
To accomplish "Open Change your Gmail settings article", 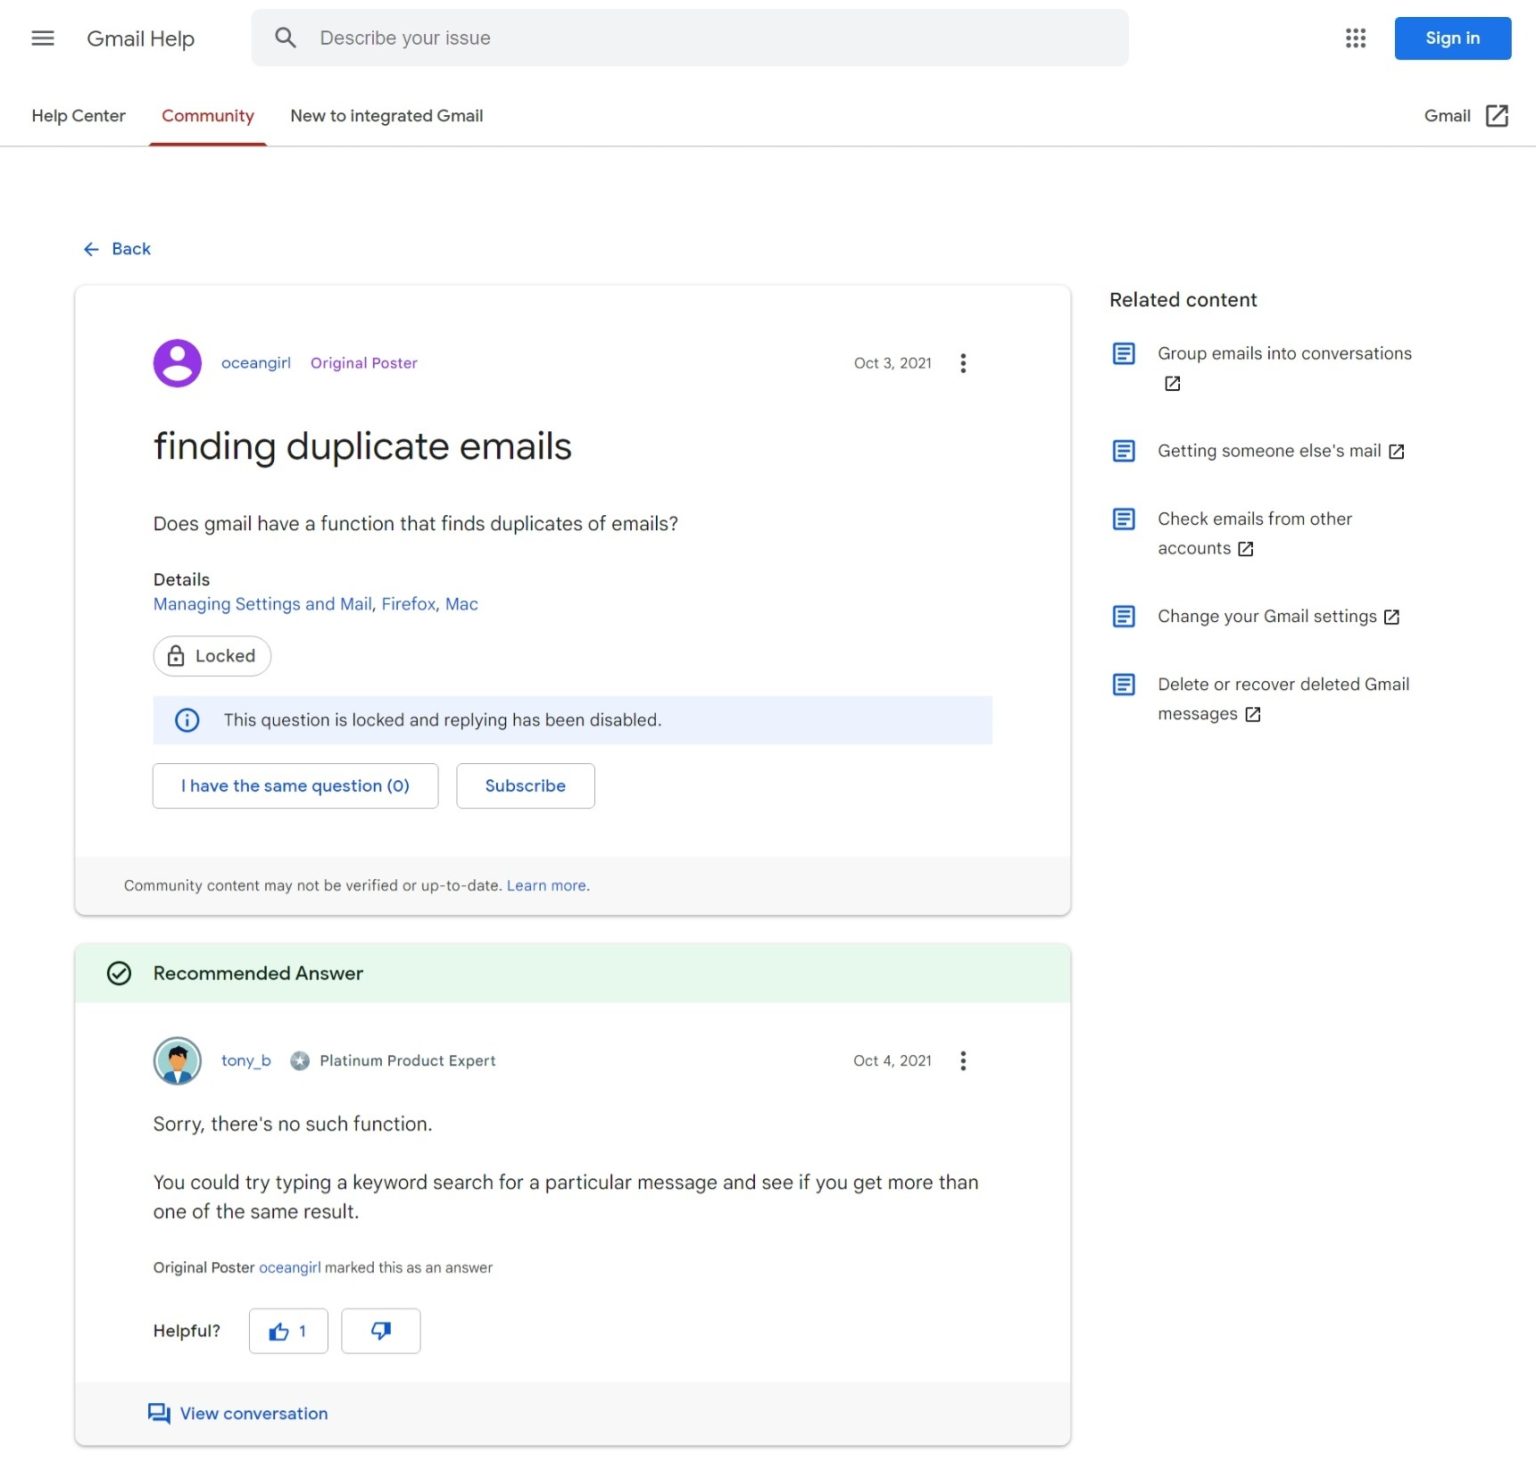I will coord(1267,616).
